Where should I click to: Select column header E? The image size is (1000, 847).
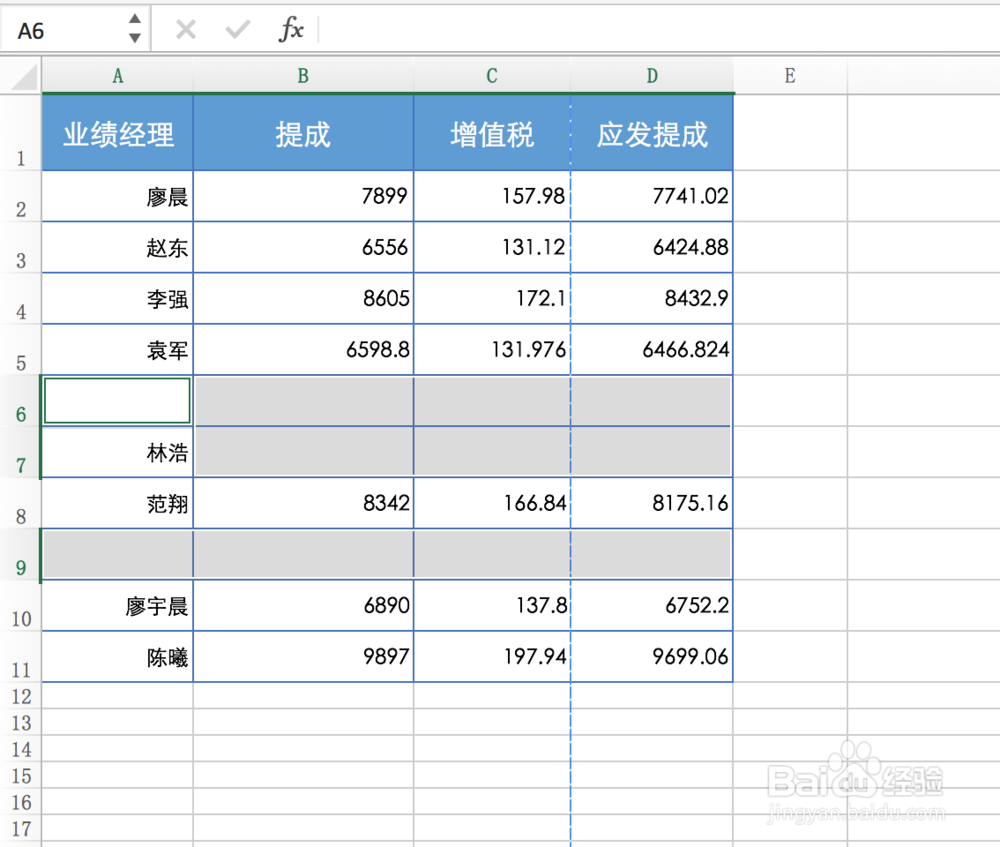pyautogui.click(x=789, y=75)
